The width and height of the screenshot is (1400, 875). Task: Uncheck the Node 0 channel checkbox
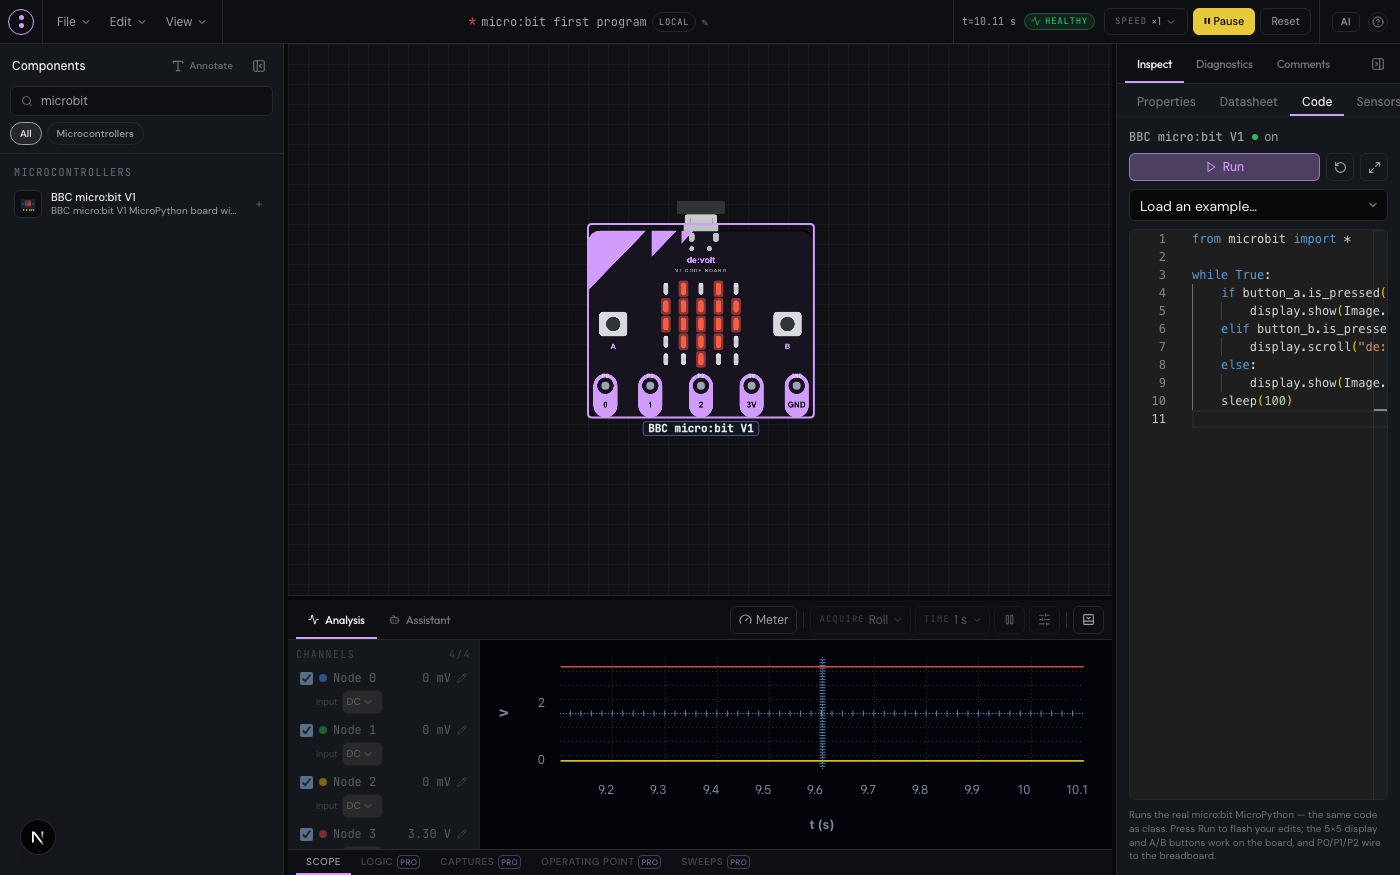tap(307, 678)
